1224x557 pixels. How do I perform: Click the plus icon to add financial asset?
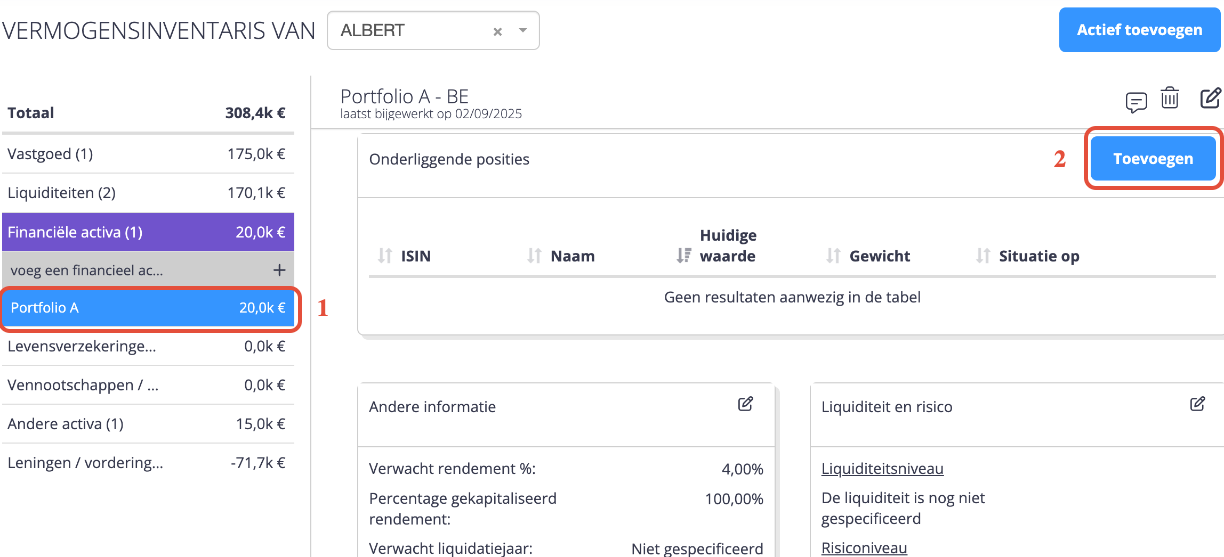(279, 270)
